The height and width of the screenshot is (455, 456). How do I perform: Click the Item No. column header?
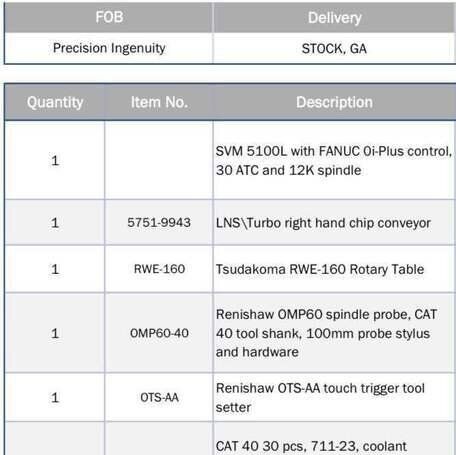(159, 102)
